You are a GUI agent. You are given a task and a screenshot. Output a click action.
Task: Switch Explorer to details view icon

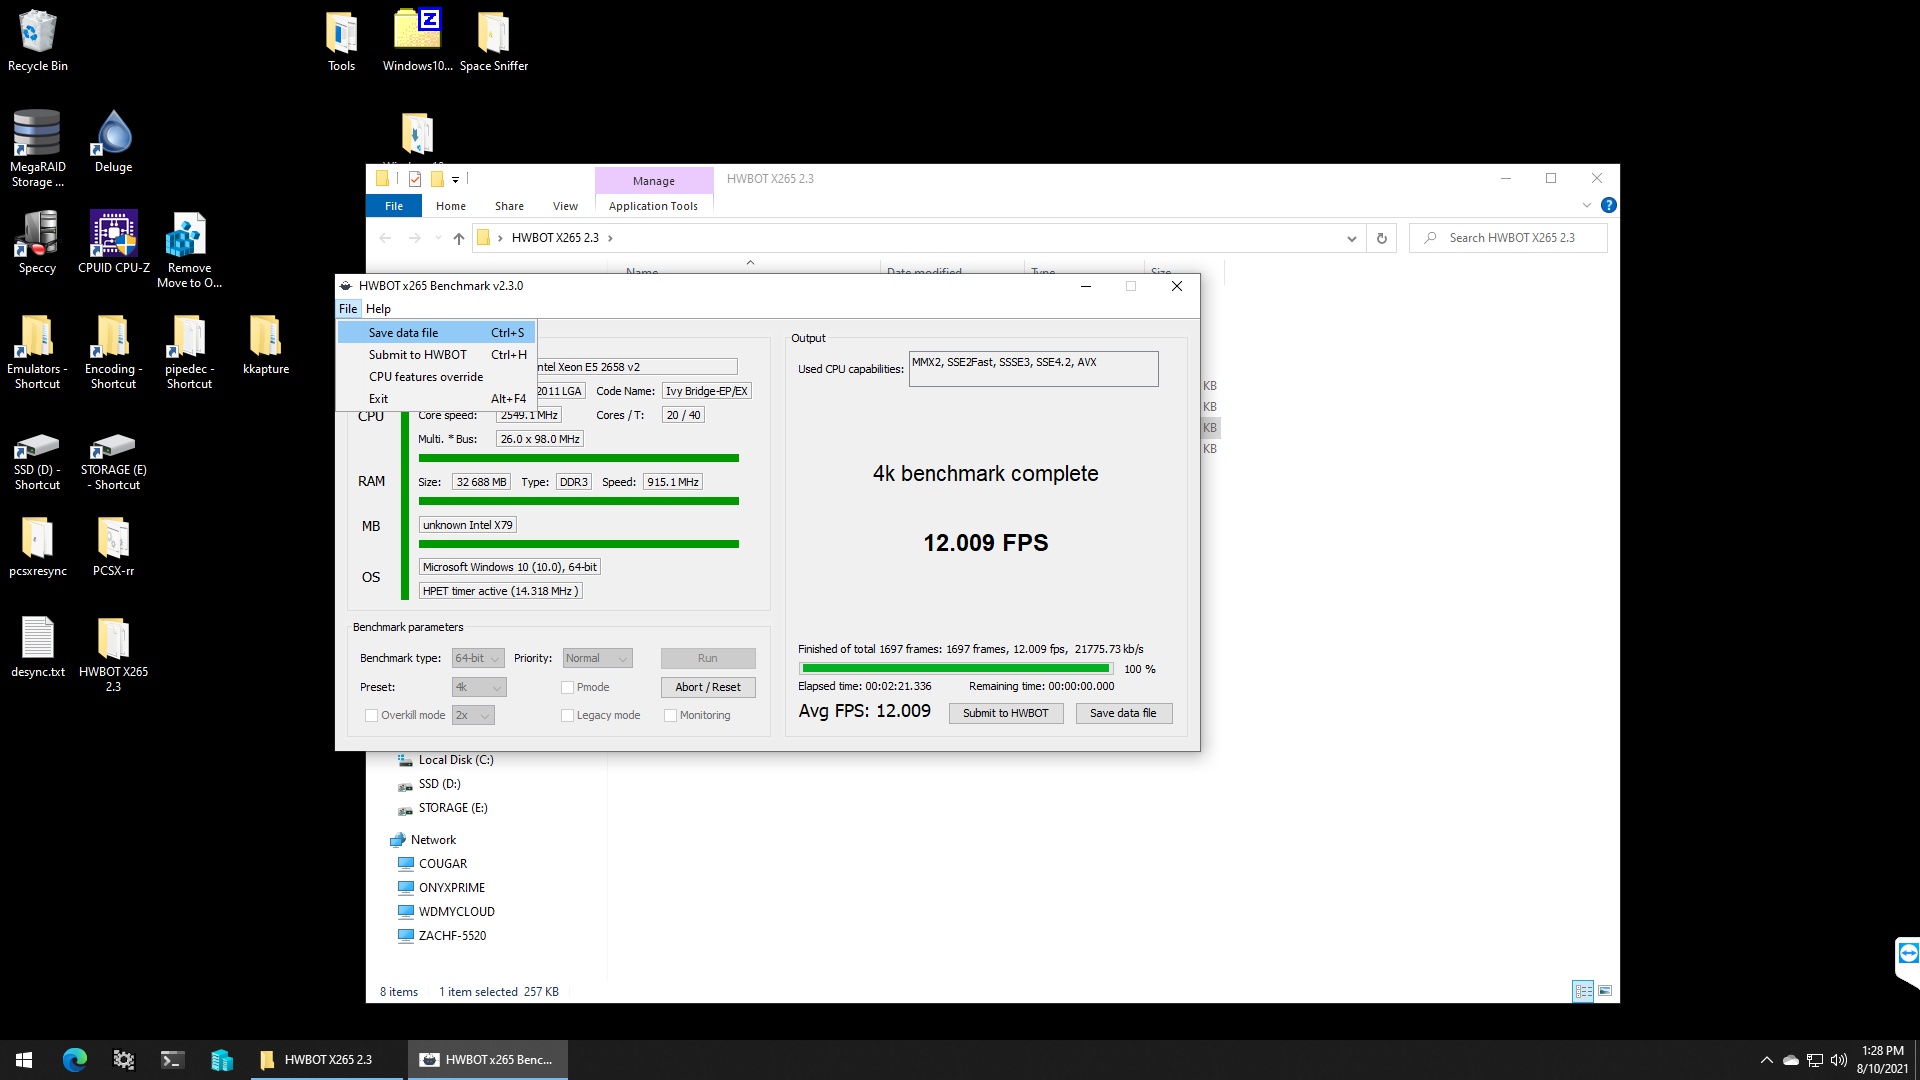point(1583,991)
